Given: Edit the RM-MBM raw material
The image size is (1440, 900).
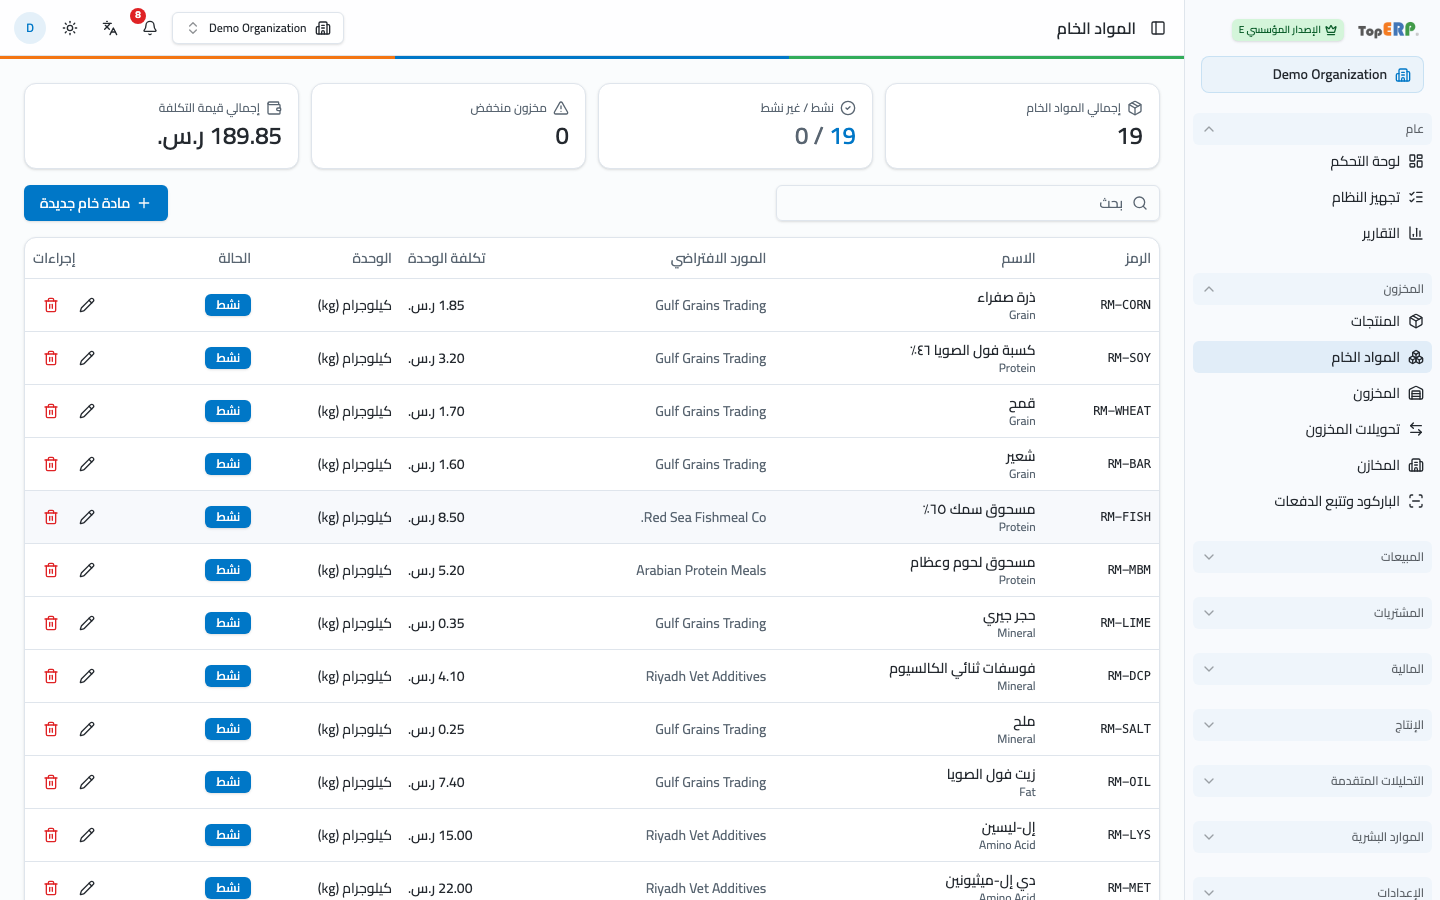Looking at the screenshot, I should (x=87, y=570).
